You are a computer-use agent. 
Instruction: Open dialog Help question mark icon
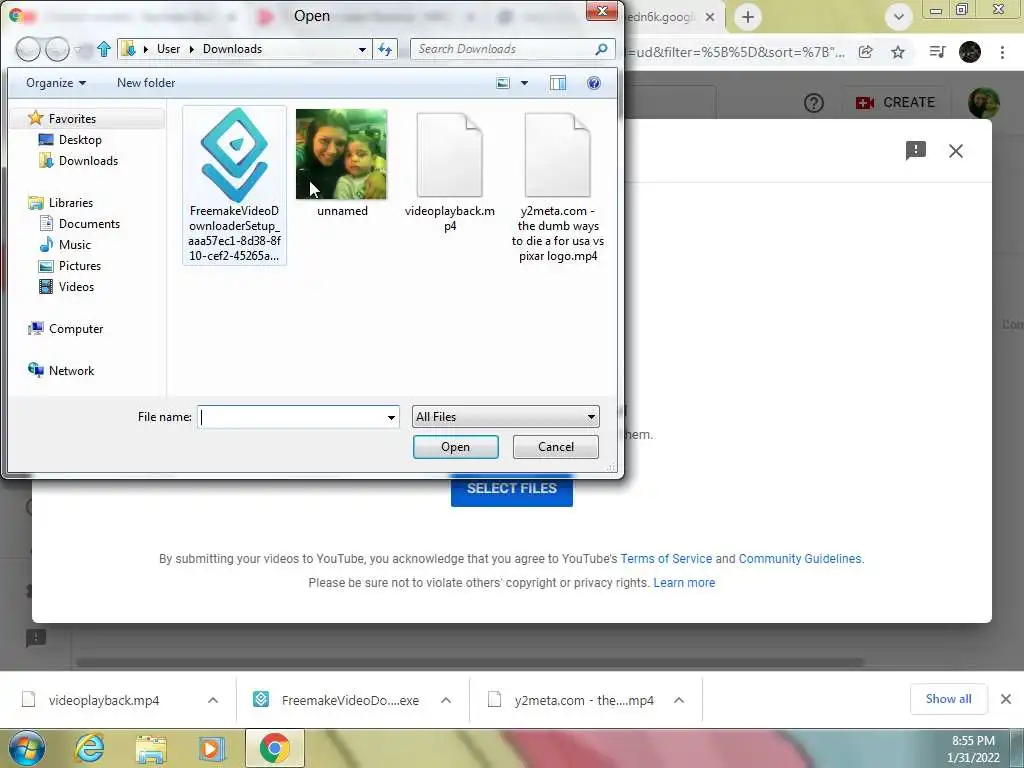tap(594, 83)
